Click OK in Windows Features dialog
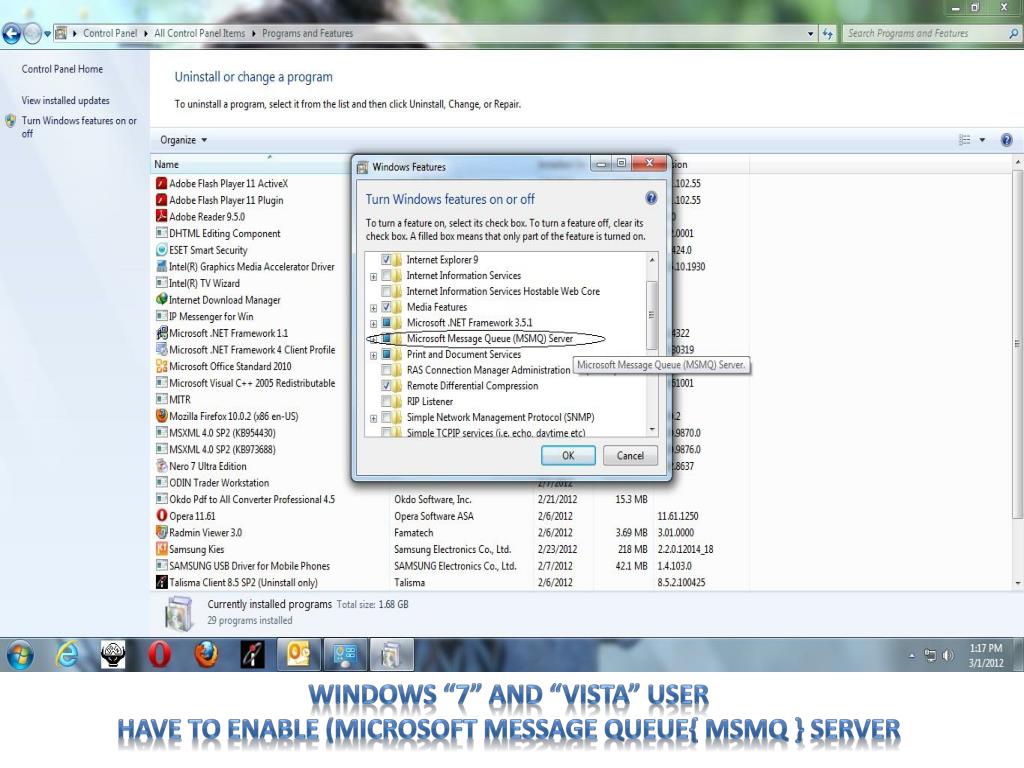The width and height of the screenshot is (1024, 768). (x=568, y=455)
